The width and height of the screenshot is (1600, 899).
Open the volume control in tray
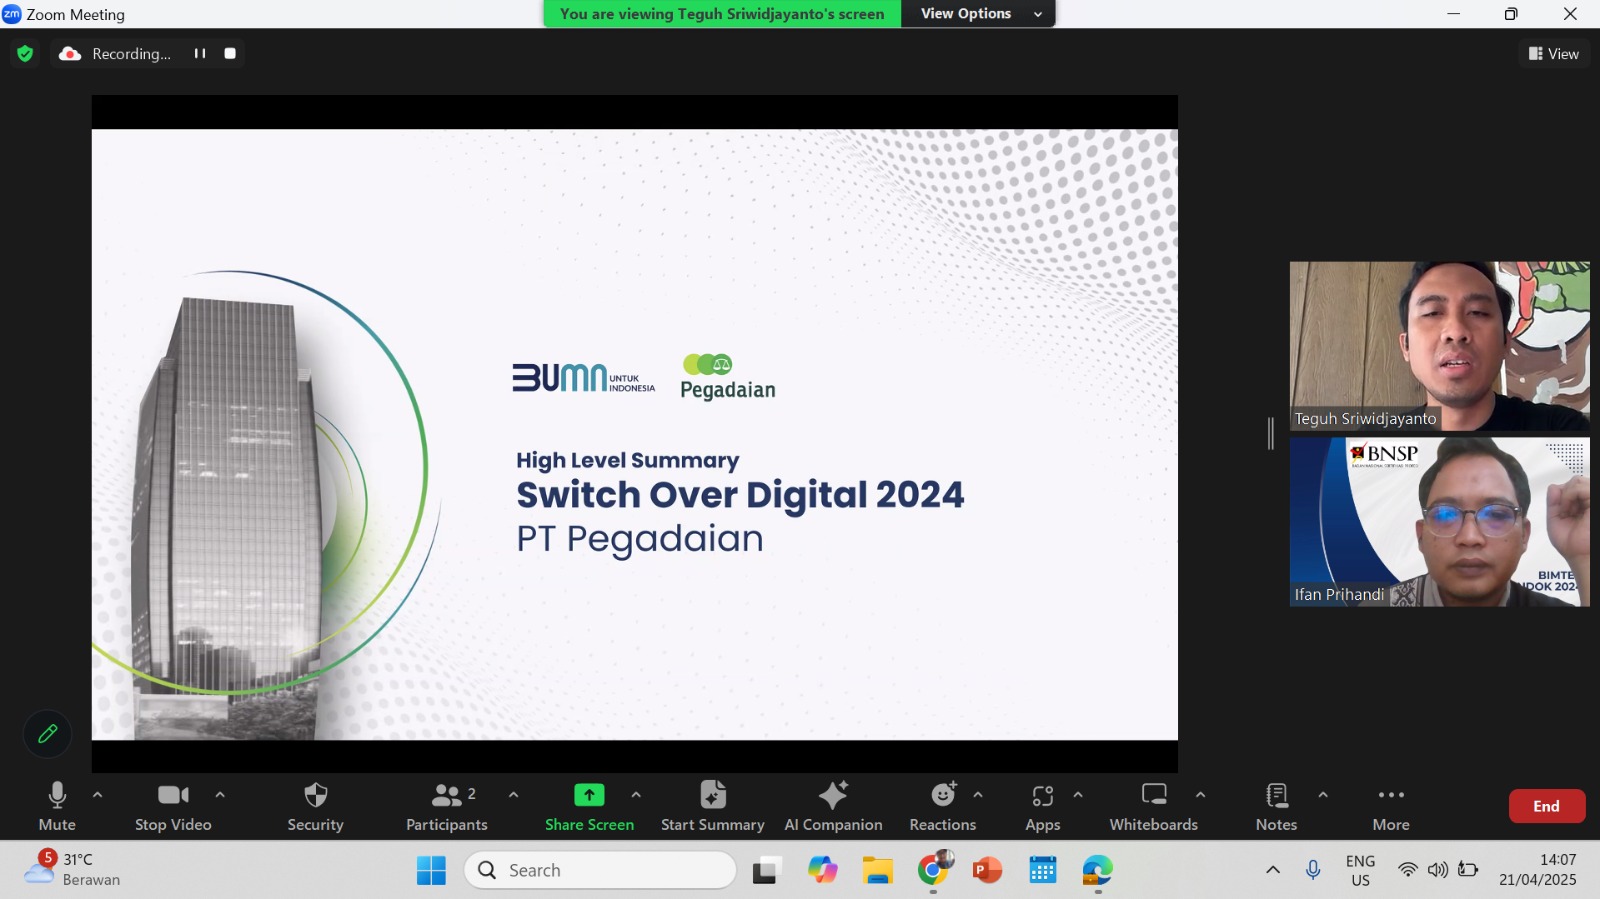point(1438,870)
